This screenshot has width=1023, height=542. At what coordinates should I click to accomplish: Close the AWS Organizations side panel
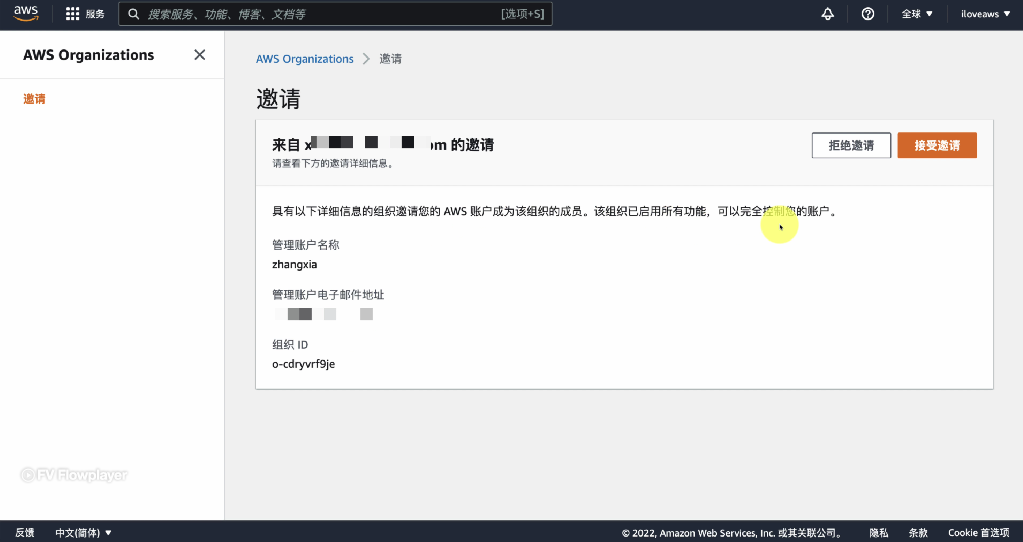click(x=200, y=55)
